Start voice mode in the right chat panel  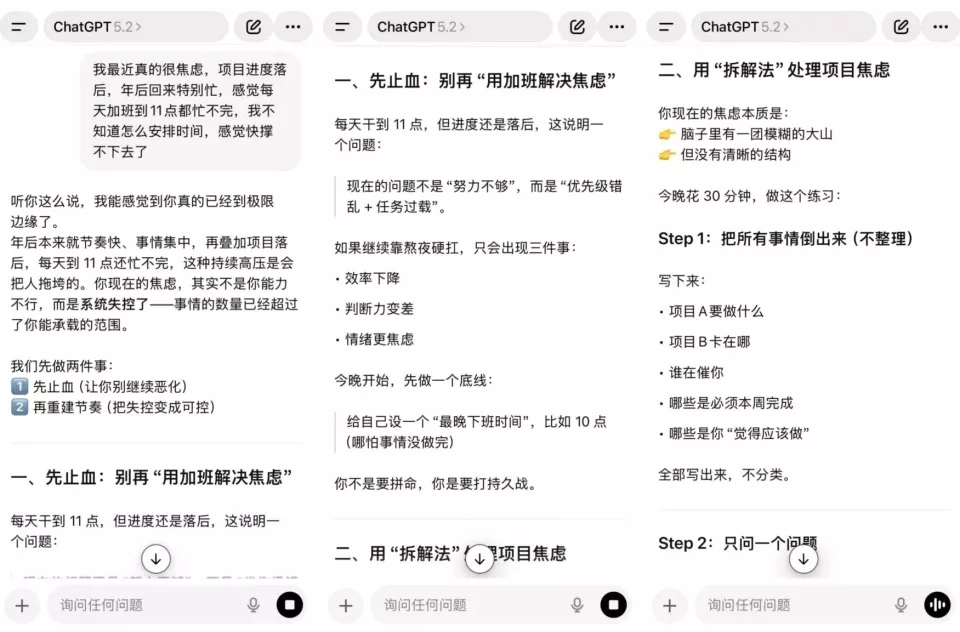pyautogui.click(x=937, y=604)
